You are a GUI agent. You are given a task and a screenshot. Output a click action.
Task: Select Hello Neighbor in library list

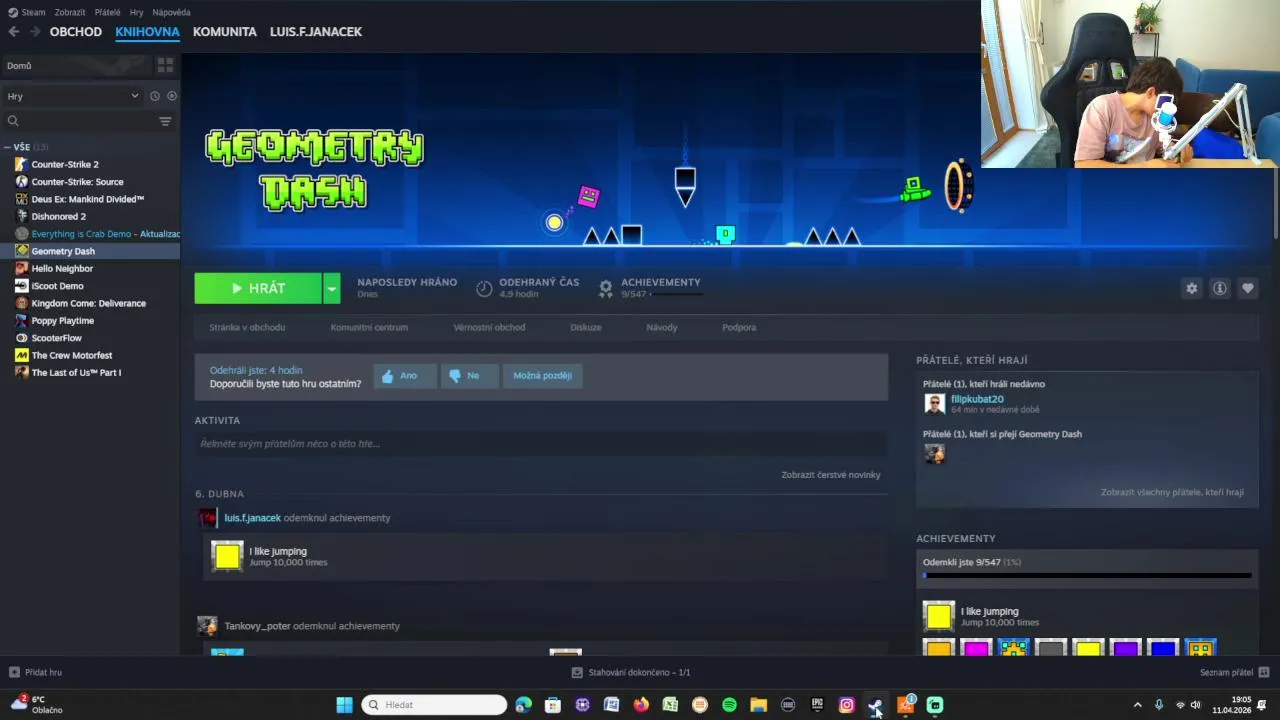[x=62, y=268]
